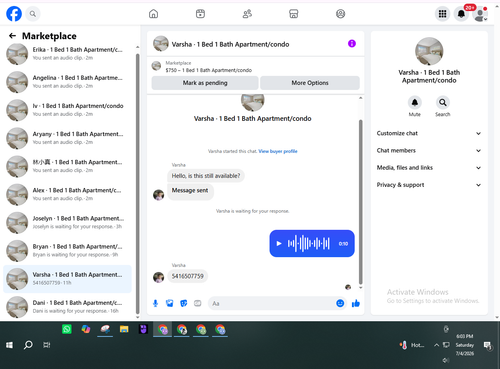Open File Explorer from taskbar

tap(124, 329)
